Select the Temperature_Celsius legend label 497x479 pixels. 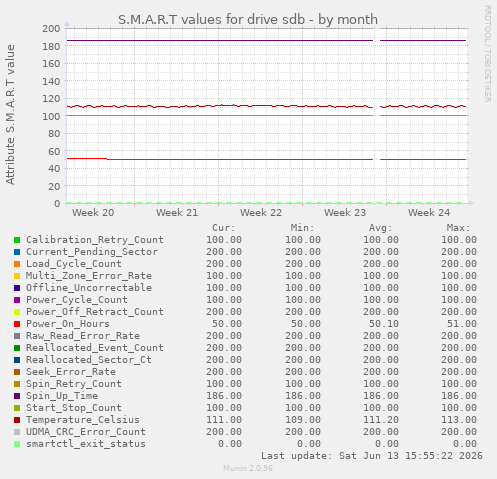click(83, 420)
